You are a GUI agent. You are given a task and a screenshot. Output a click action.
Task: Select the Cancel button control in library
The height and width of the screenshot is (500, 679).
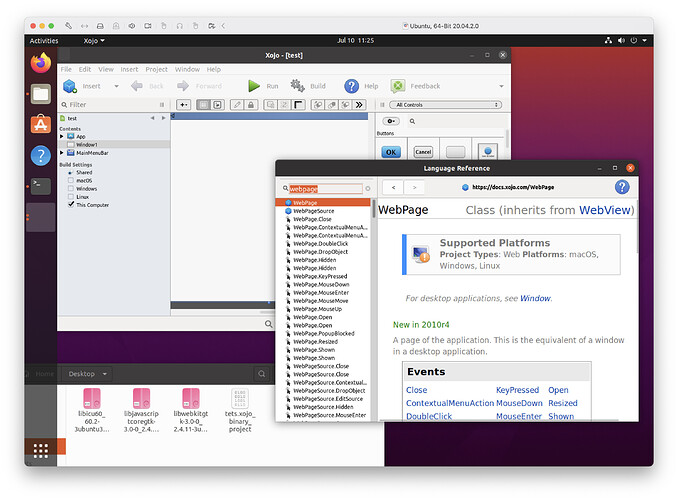[x=423, y=152]
